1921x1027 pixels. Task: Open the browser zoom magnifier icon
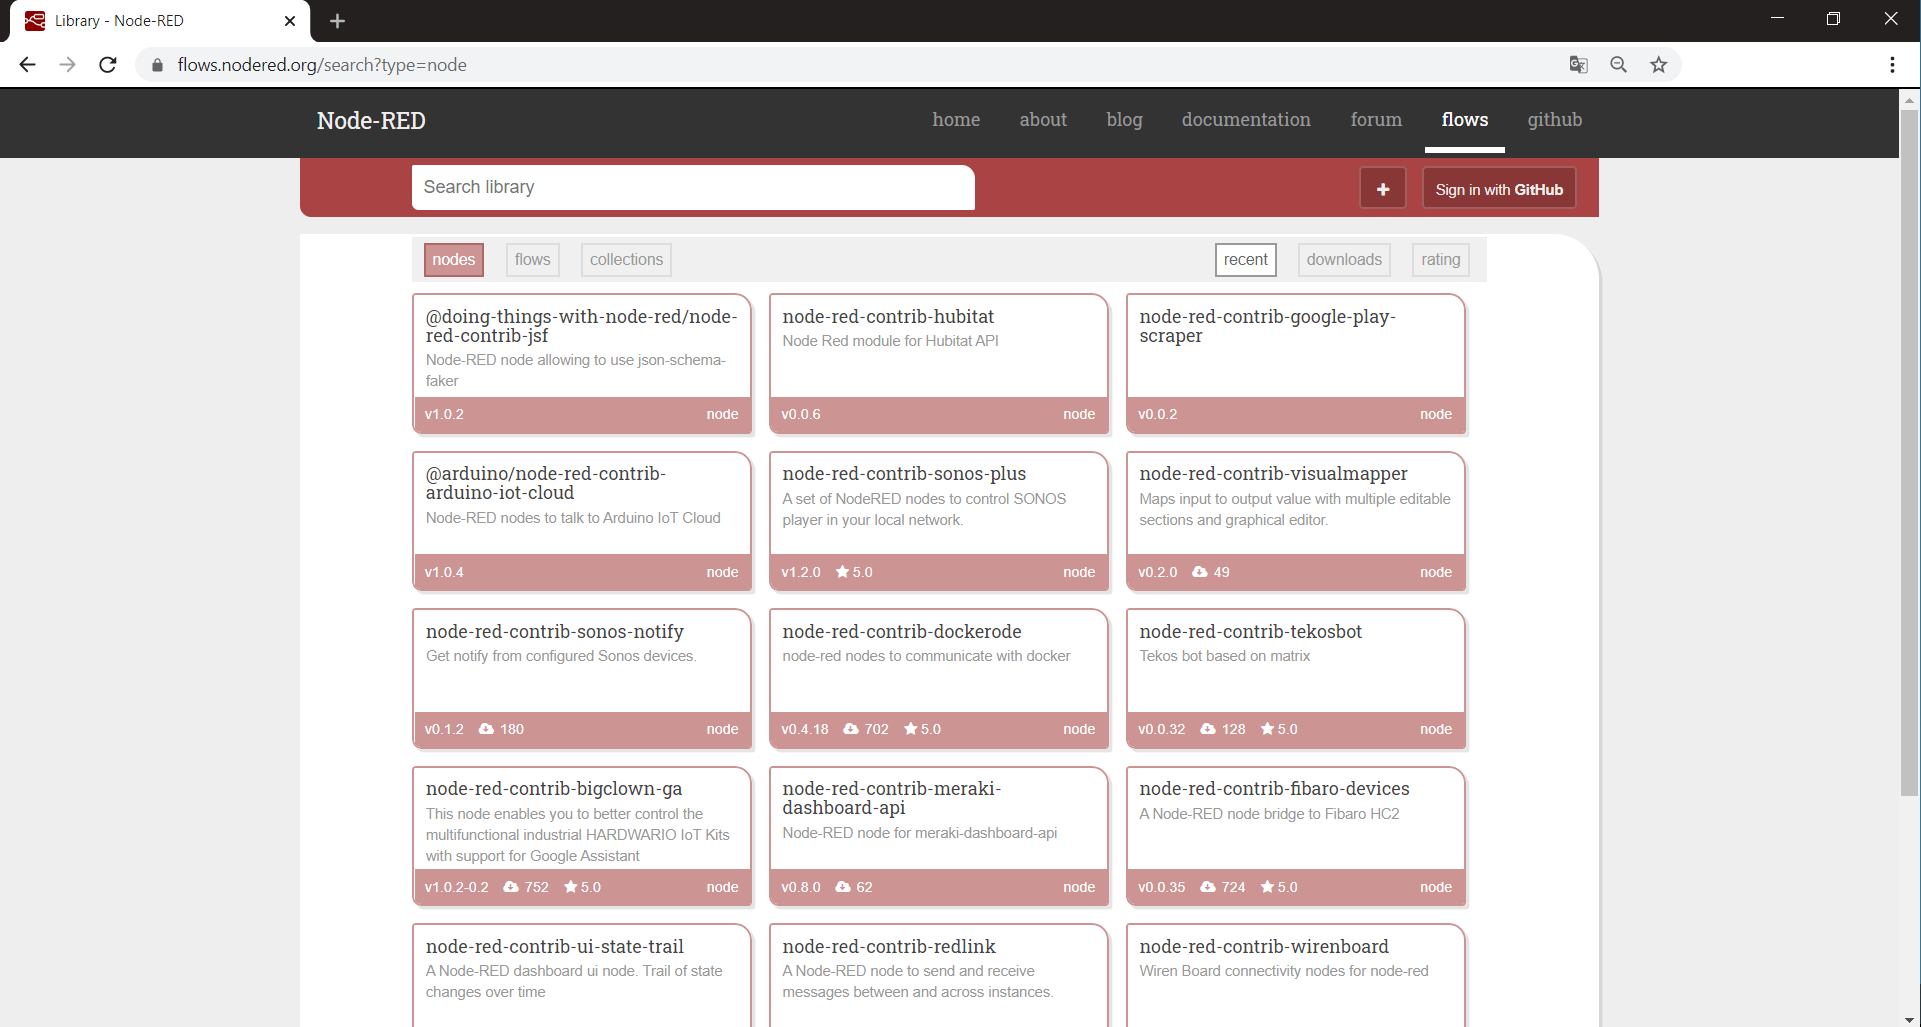coord(1618,65)
